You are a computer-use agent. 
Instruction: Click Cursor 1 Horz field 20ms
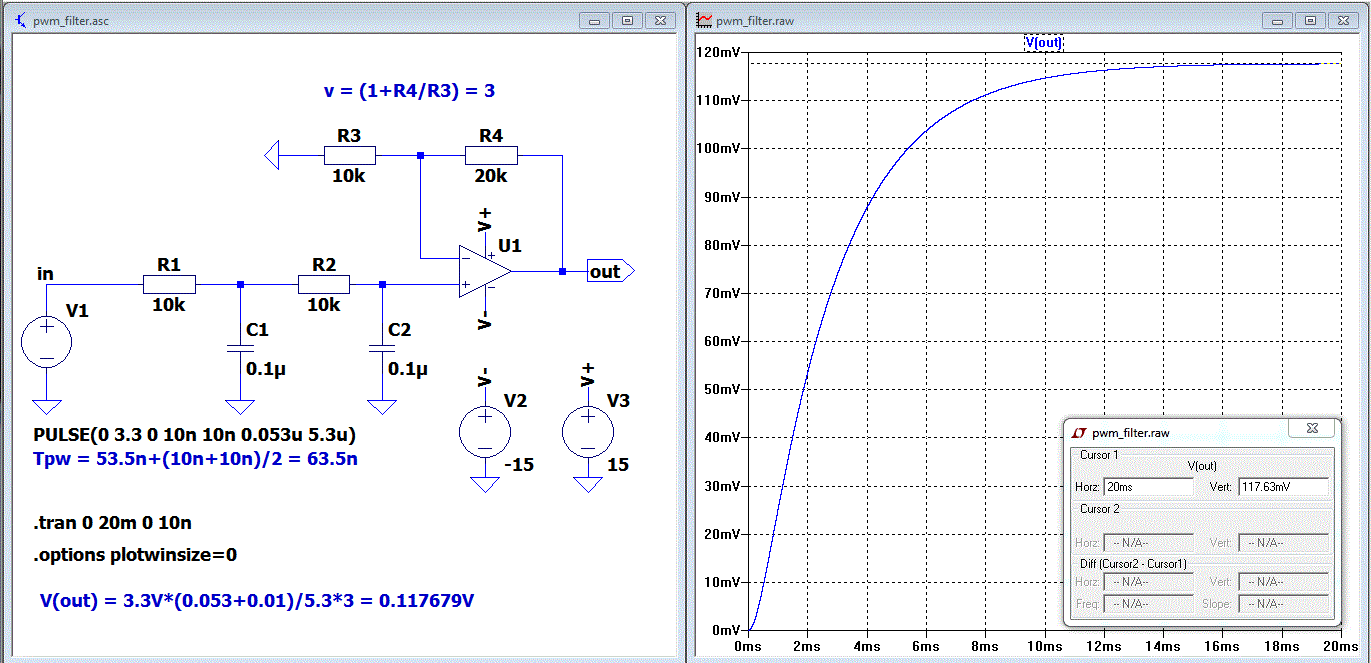[1149, 487]
